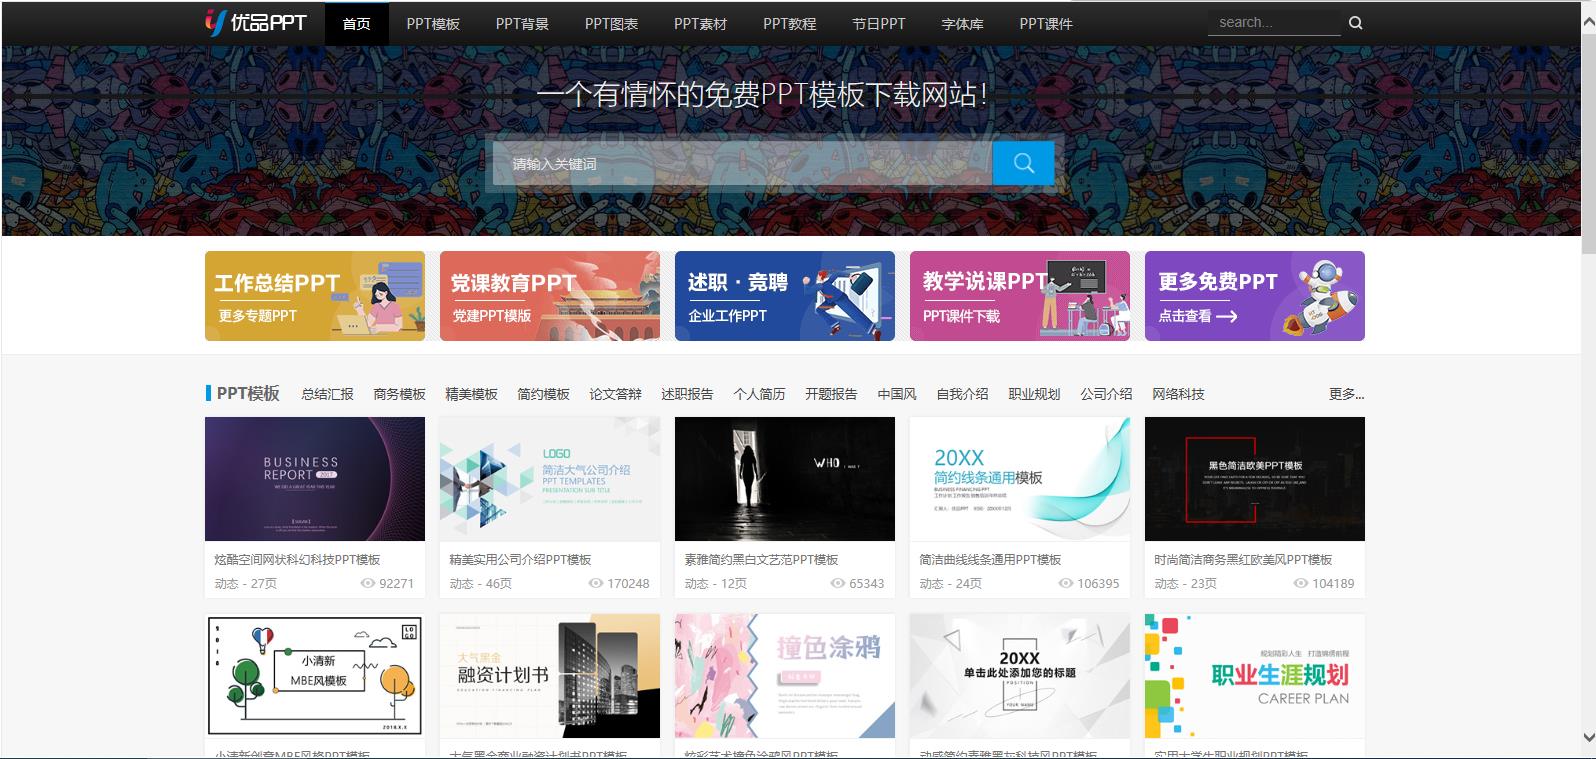Click the magnifier icon in top navigation

(1355, 23)
